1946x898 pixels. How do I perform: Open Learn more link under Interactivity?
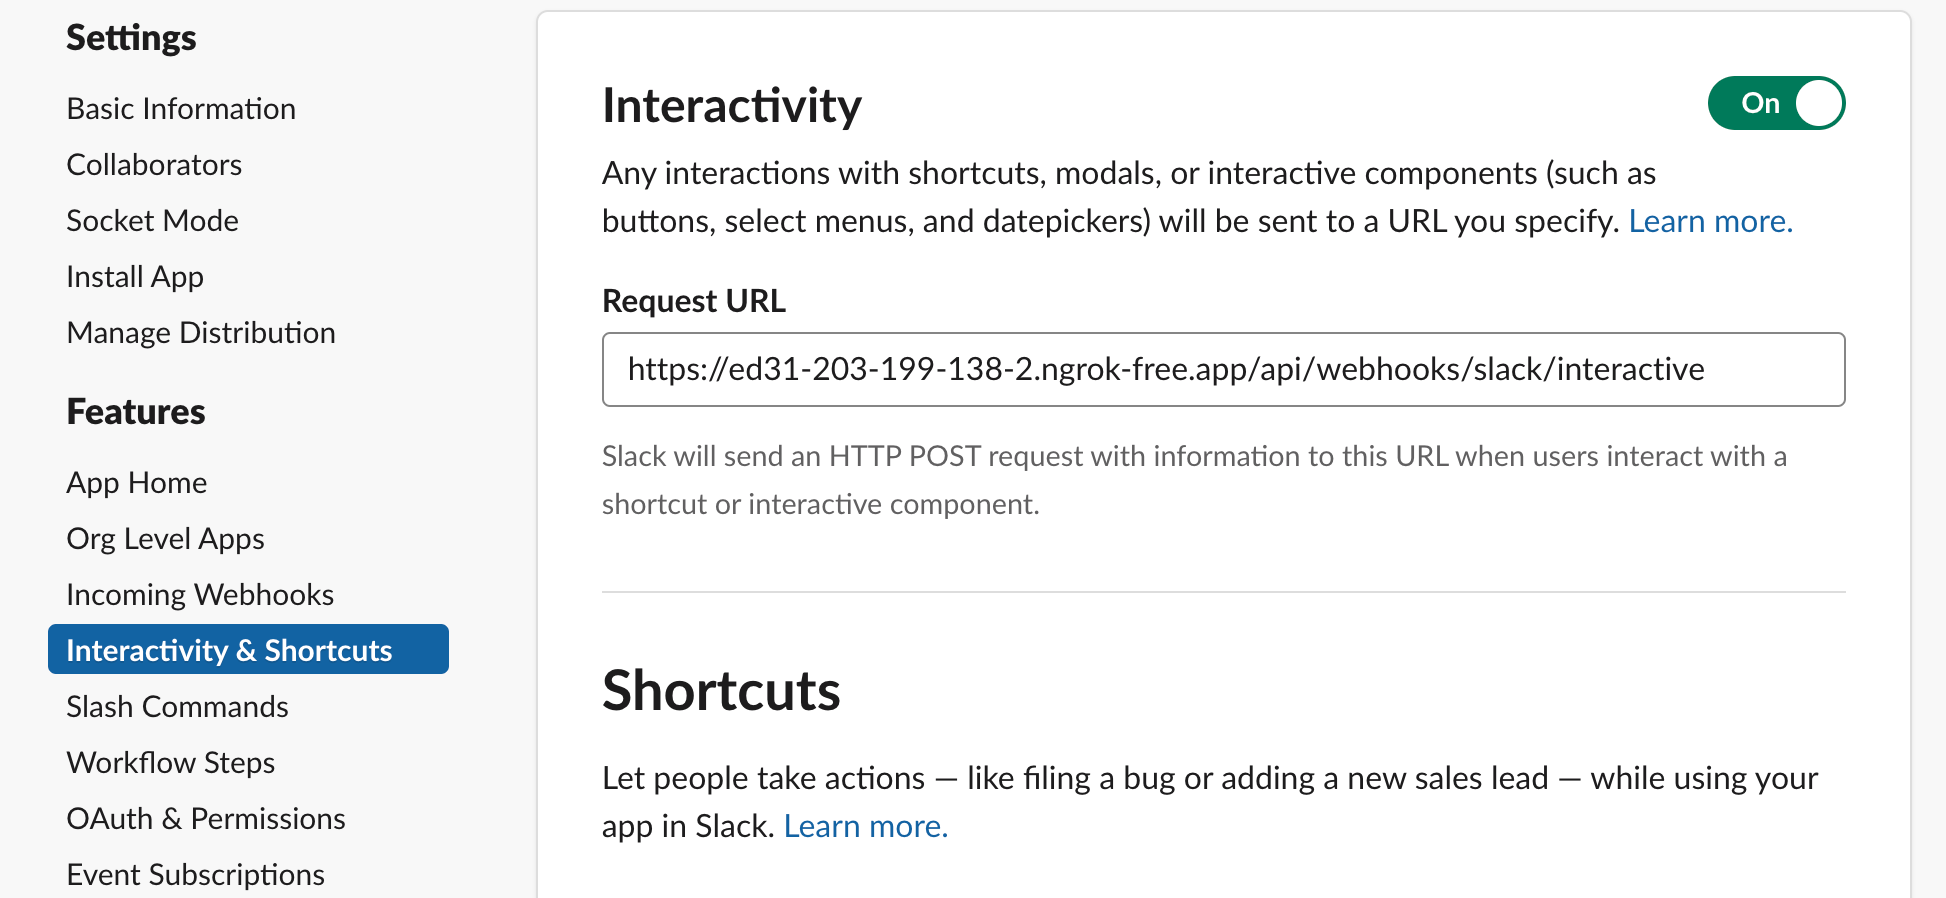[1710, 221]
